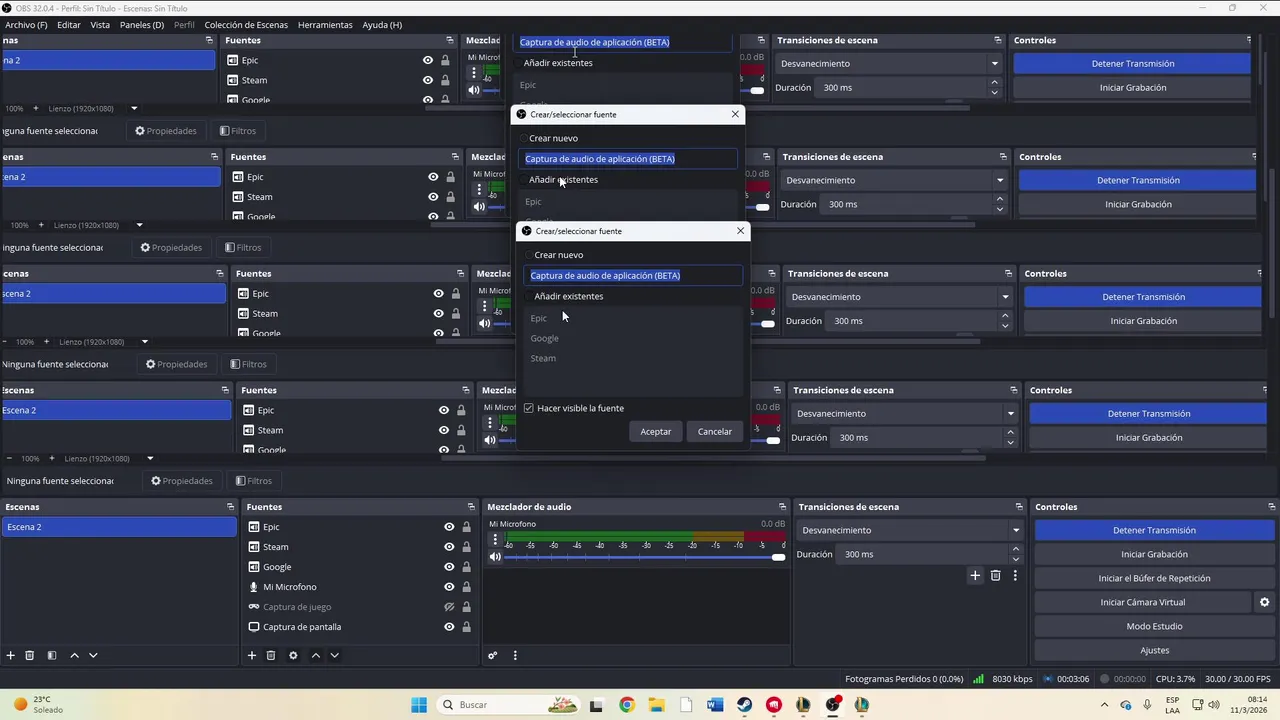Move the scene up in the Escenas toolbar
Screen dimensions: 1280x720
74,655
